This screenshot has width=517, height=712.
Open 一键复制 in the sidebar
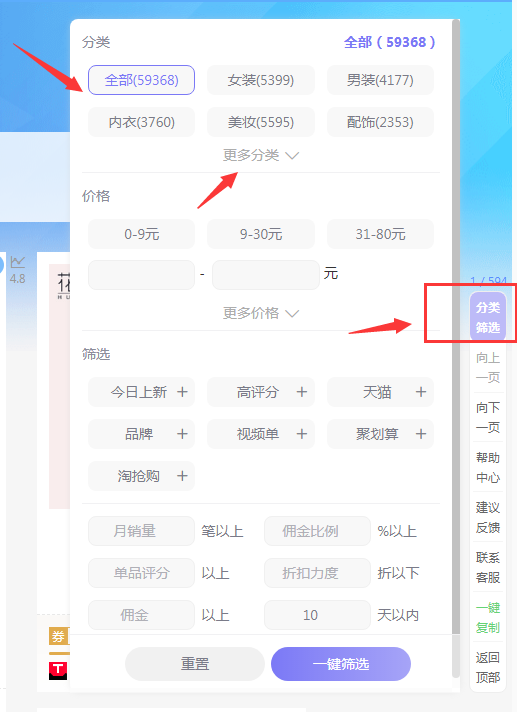point(488,618)
